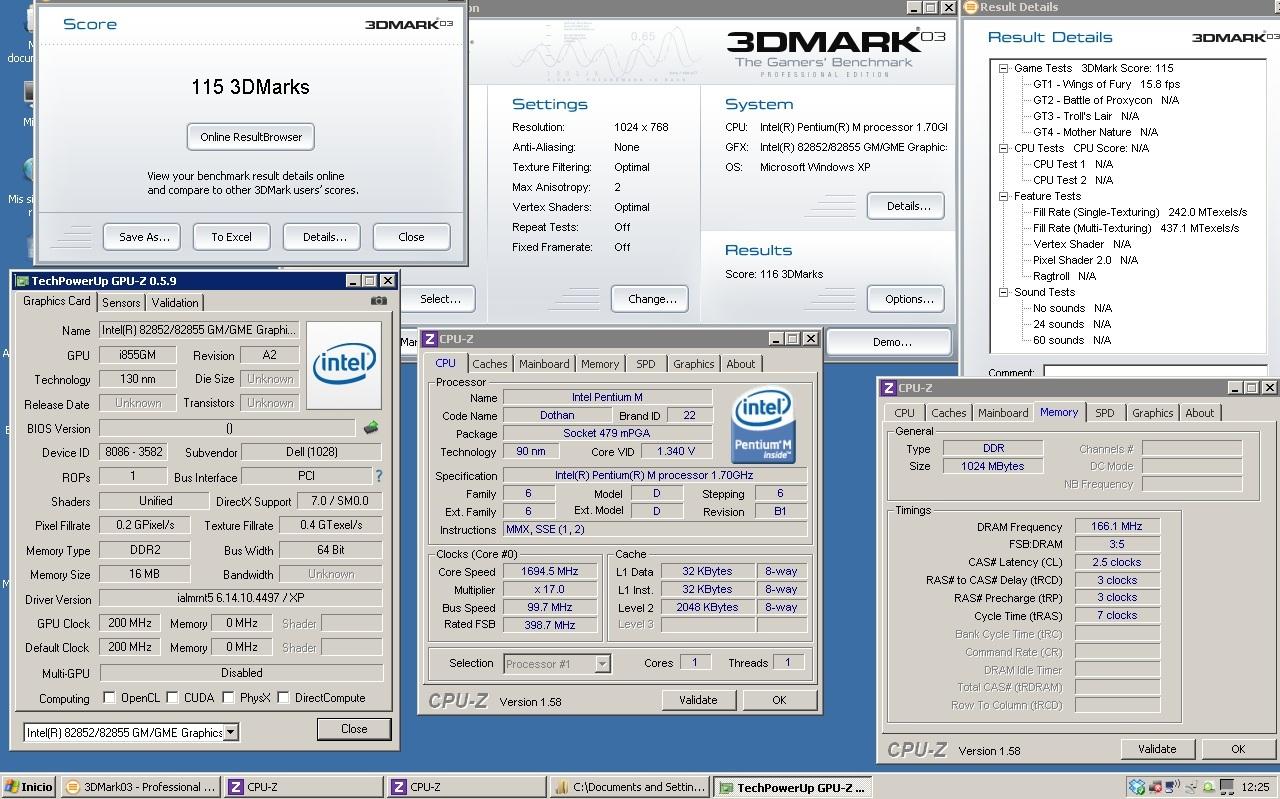Click the Intel logo in GPU-Z

pyautogui.click(x=344, y=365)
